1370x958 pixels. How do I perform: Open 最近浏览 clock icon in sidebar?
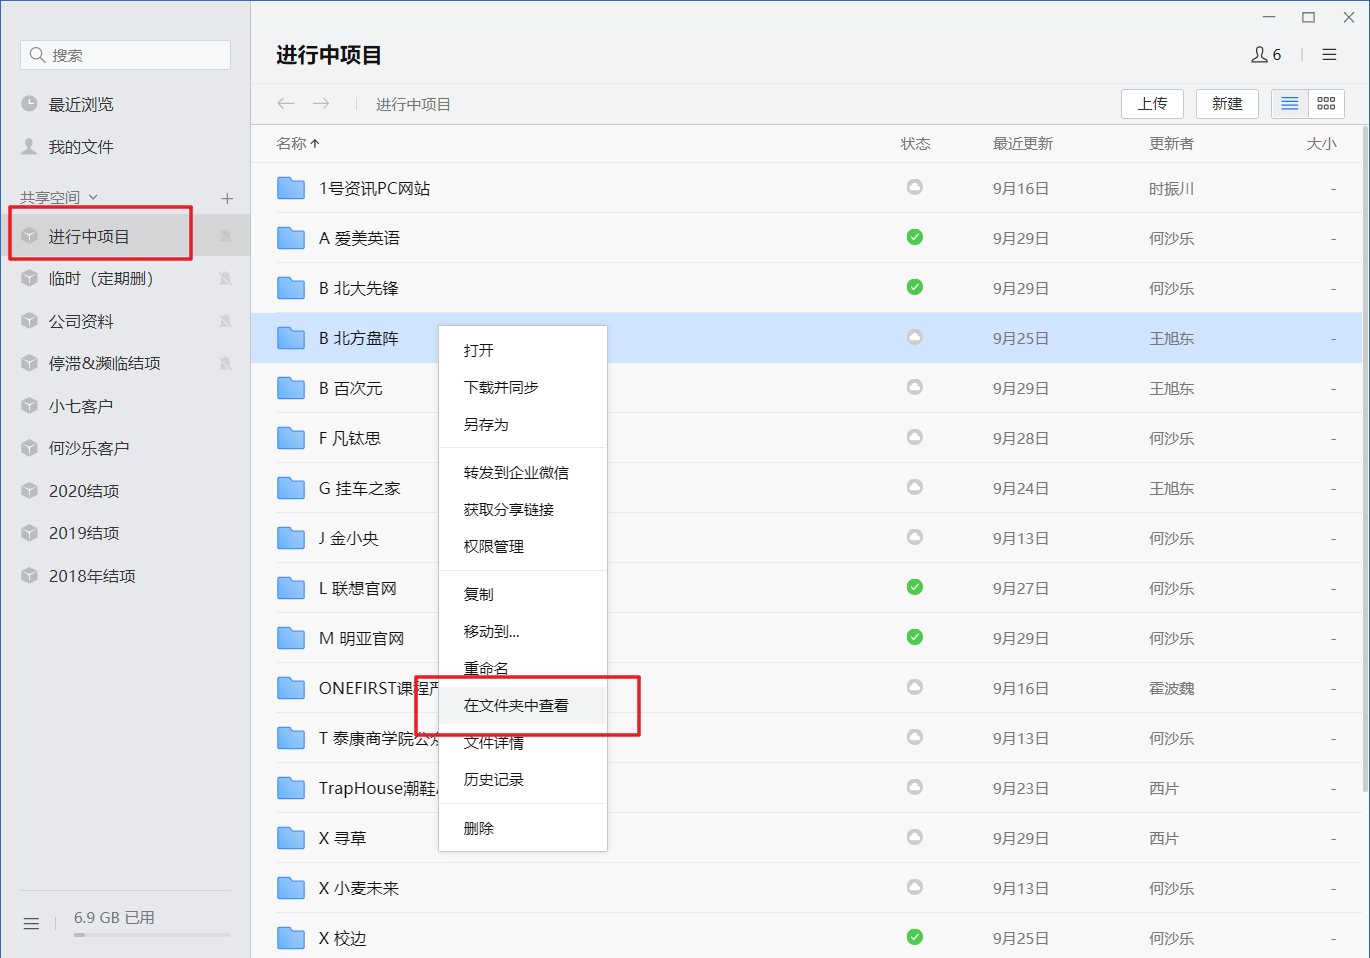coord(29,104)
